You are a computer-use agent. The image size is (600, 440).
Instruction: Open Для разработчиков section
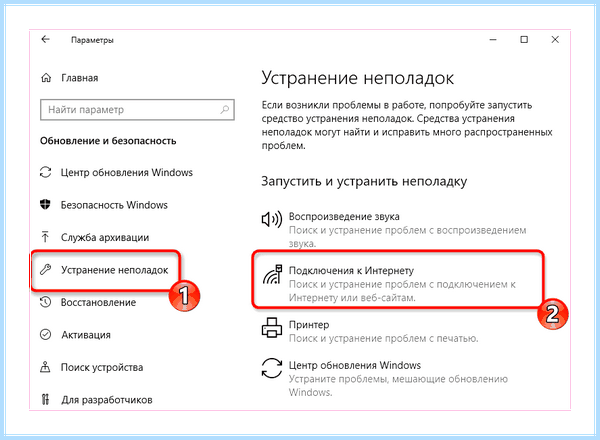pyautogui.click(x=107, y=400)
